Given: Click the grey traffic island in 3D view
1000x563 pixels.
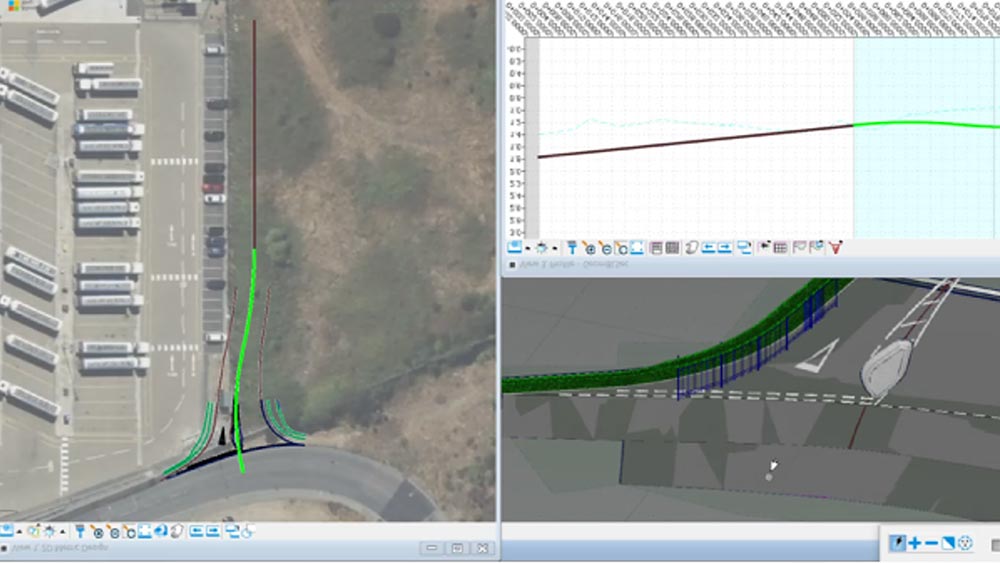Looking at the screenshot, I should click(x=887, y=369).
